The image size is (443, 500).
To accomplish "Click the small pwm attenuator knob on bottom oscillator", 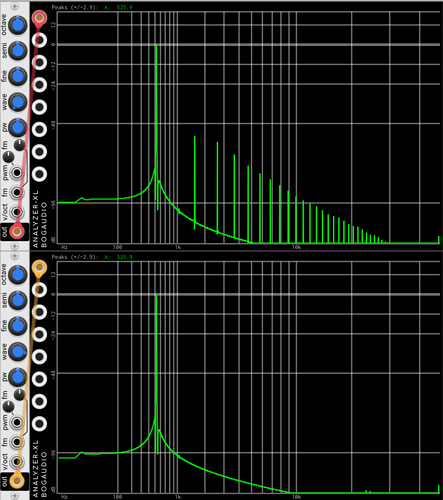I will [x=8, y=406].
